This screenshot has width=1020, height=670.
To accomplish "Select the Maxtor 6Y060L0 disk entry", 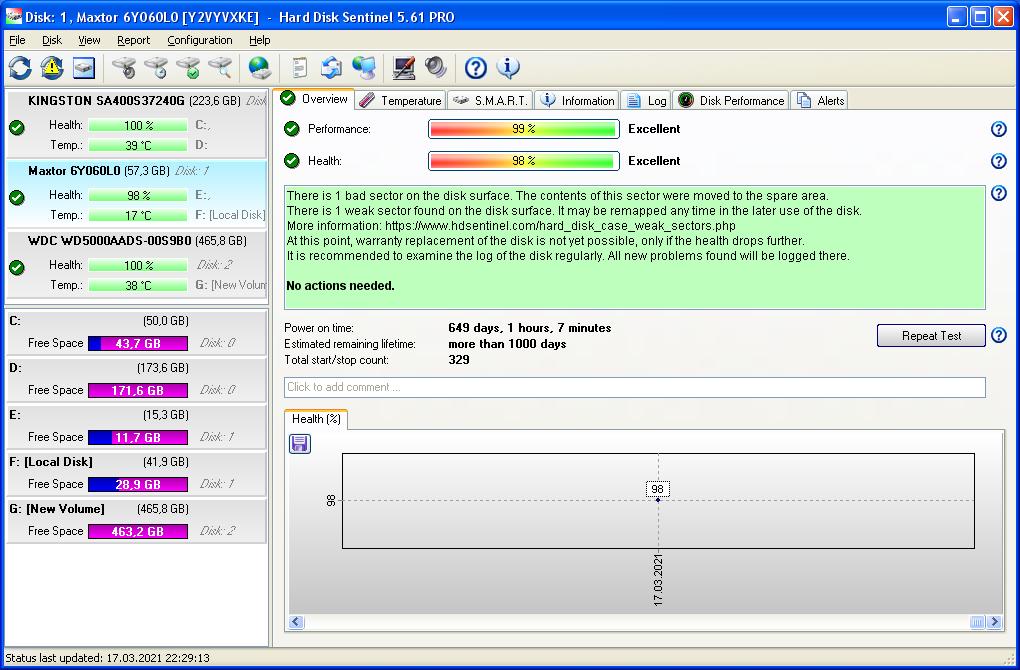I will click(x=136, y=193).
